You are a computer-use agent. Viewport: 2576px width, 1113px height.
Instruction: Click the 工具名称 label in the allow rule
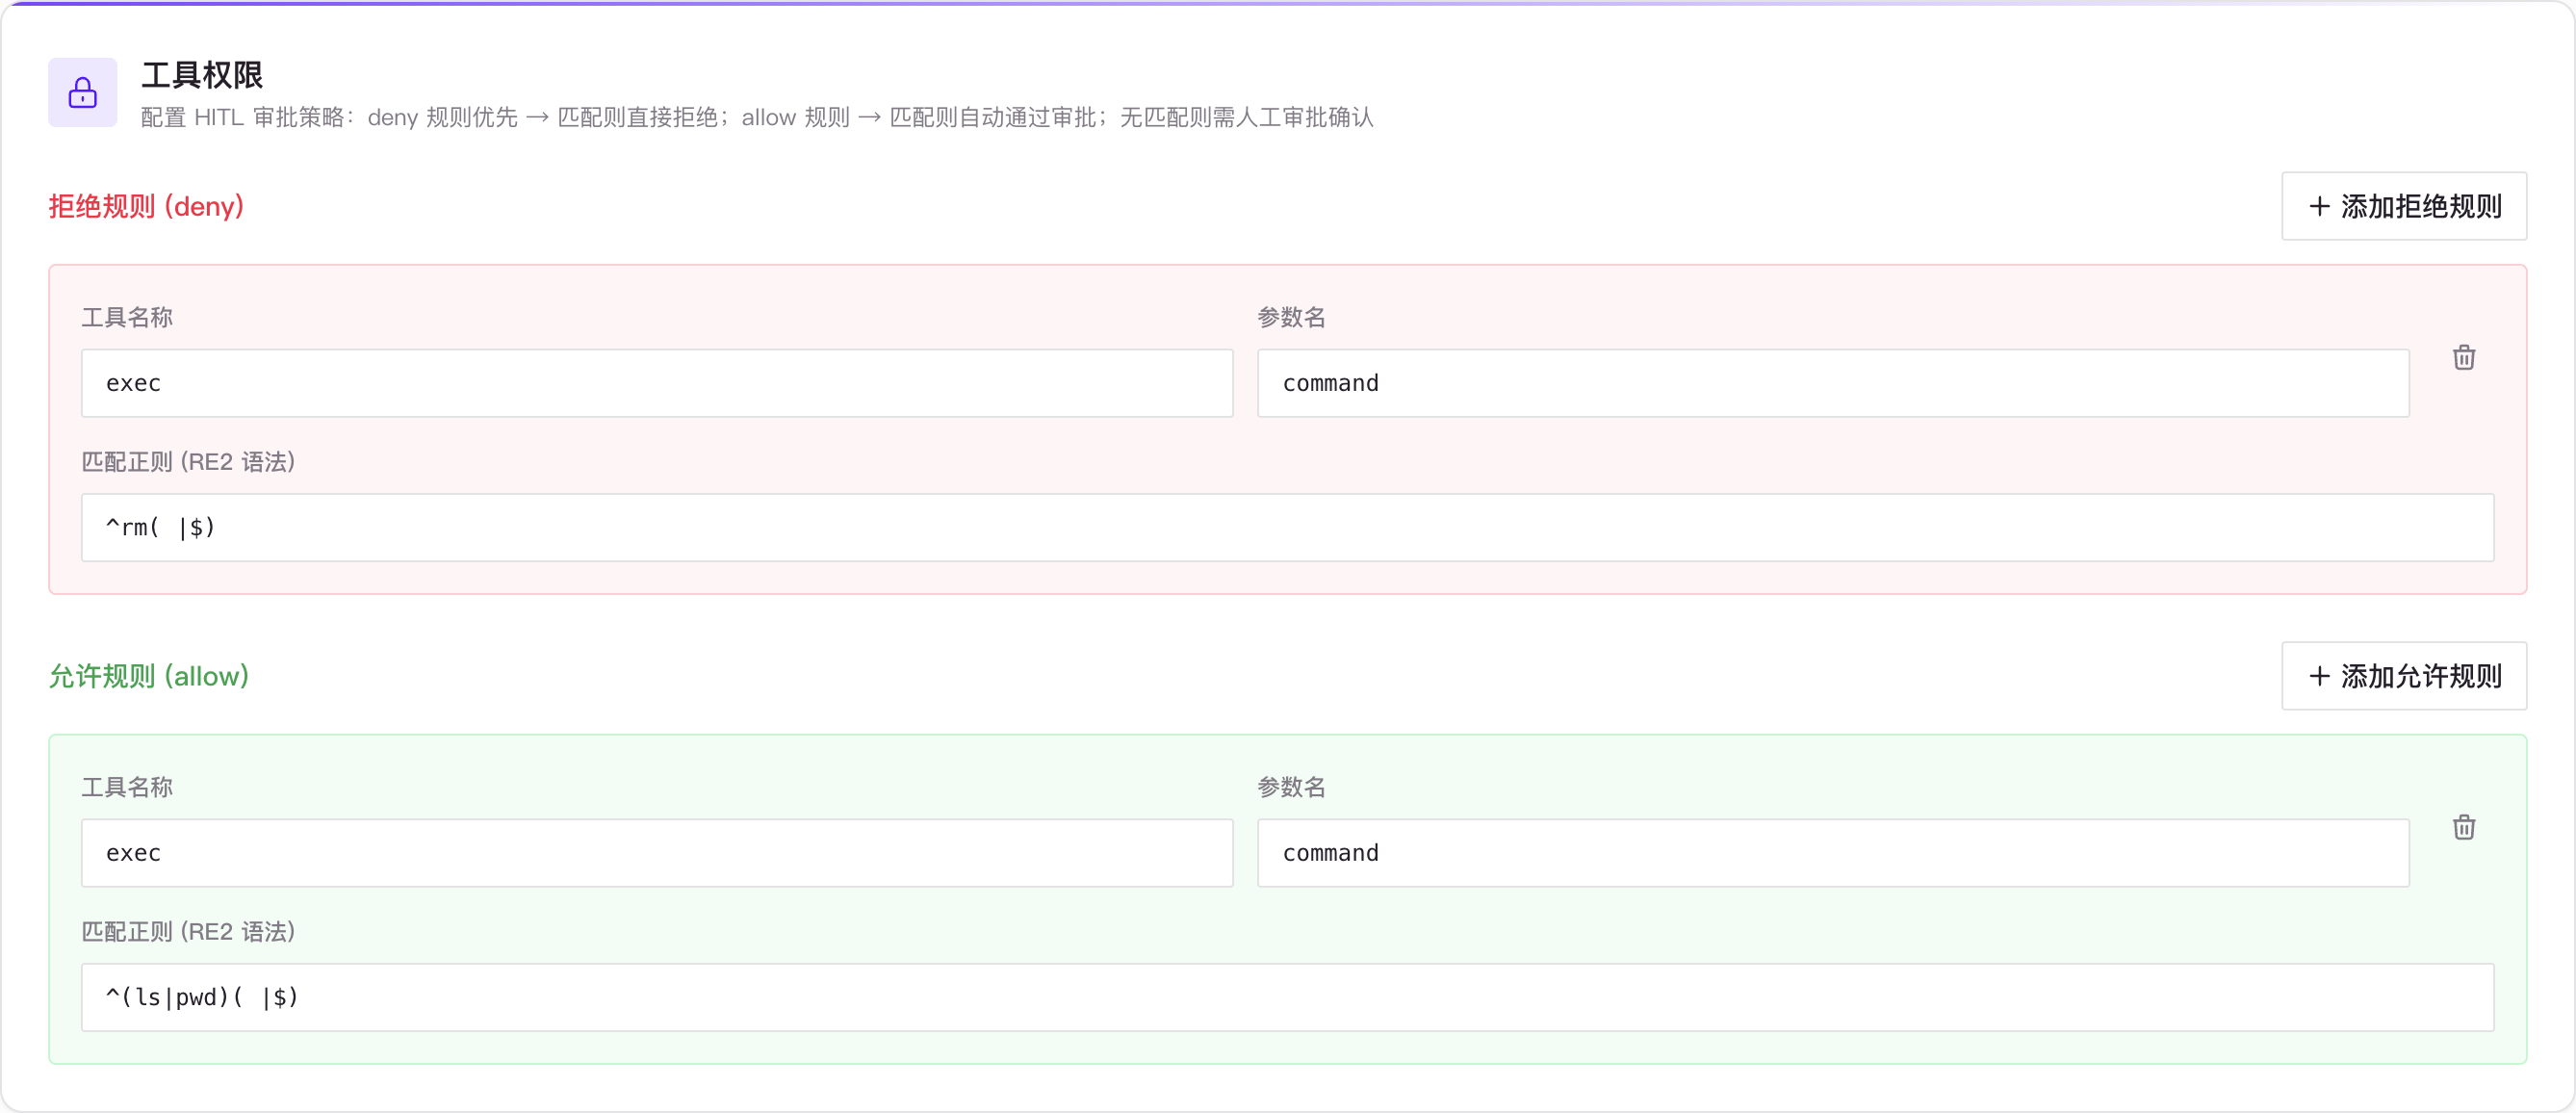tap(127, 787)
